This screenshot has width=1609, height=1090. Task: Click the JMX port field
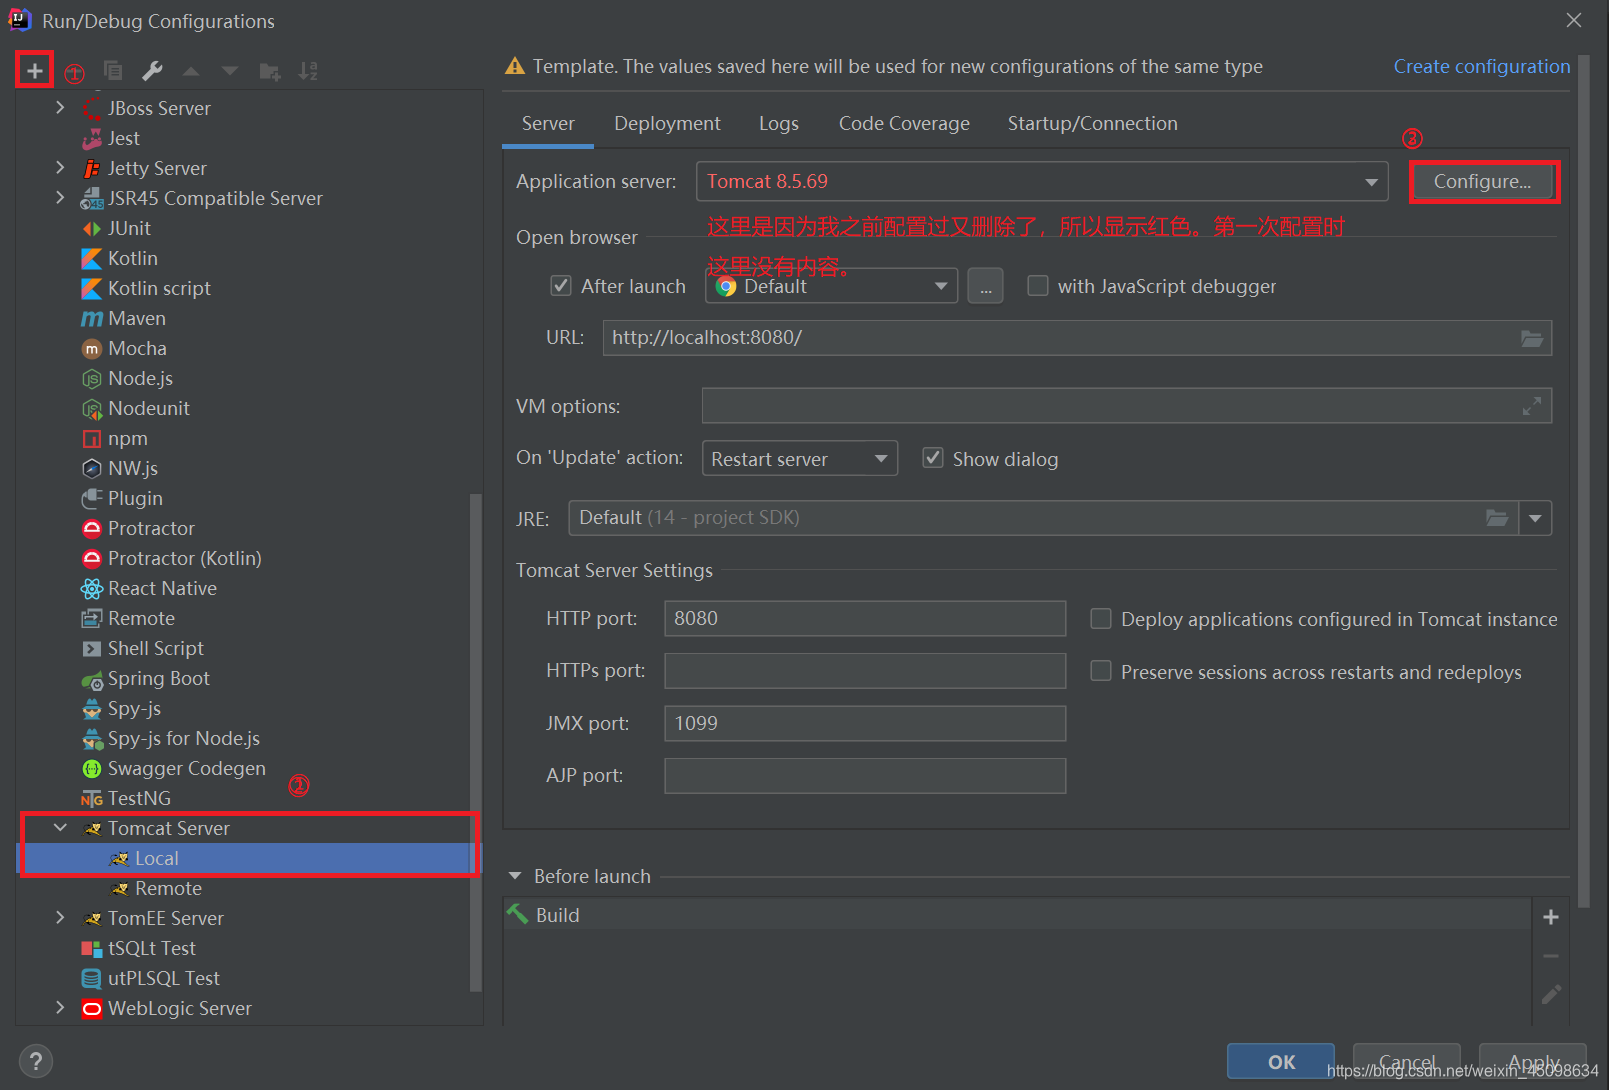pyautogui.click(x=865, y=723)
